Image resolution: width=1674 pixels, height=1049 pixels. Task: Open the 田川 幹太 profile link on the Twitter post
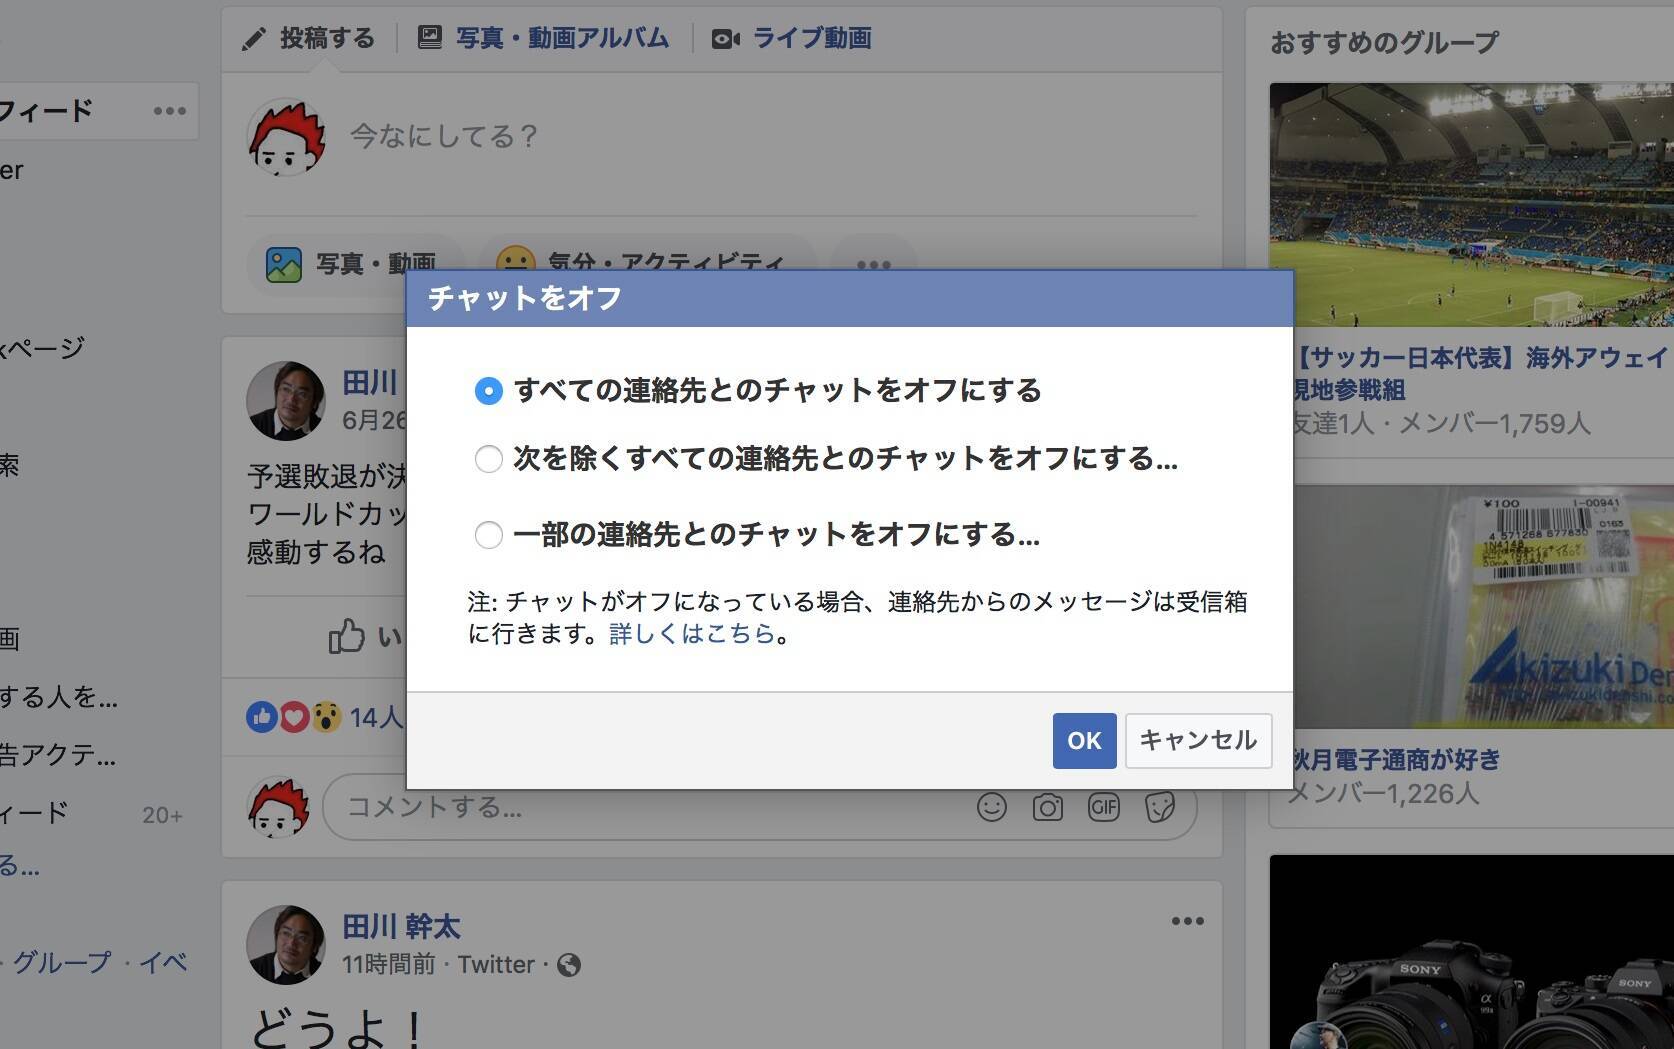click(401, 927)
